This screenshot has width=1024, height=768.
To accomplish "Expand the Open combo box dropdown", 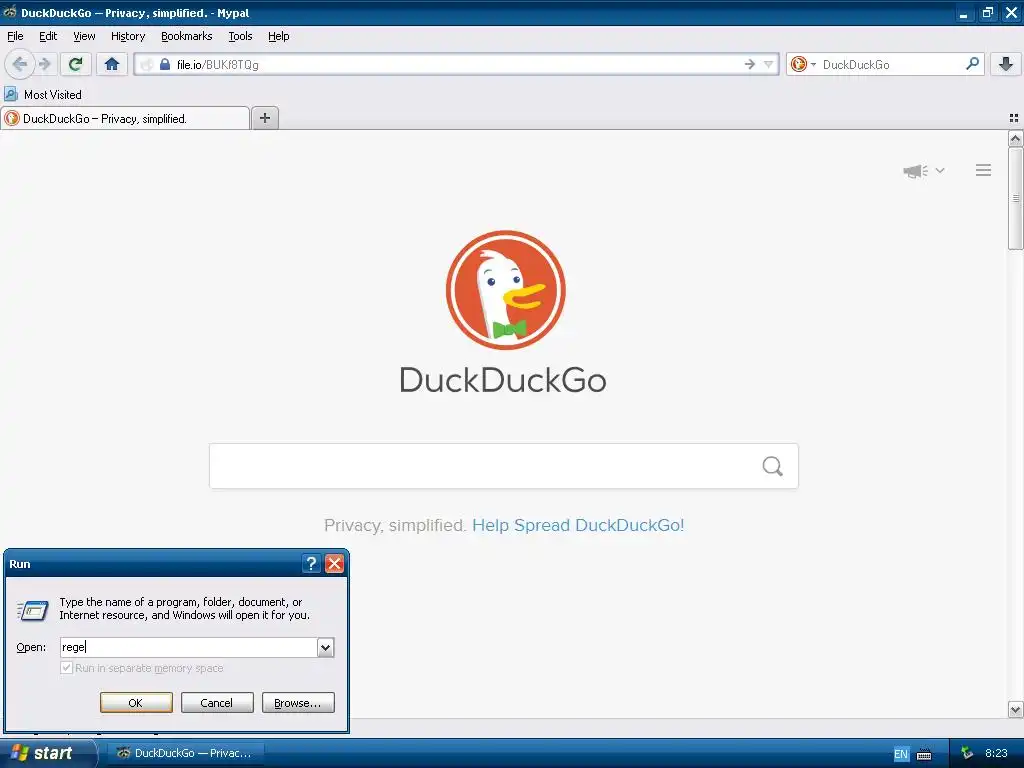I will 325,647.
